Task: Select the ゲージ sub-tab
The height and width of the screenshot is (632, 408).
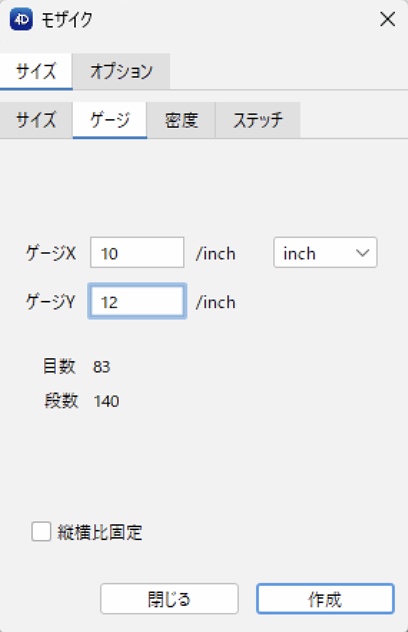Action: (110, 120)
